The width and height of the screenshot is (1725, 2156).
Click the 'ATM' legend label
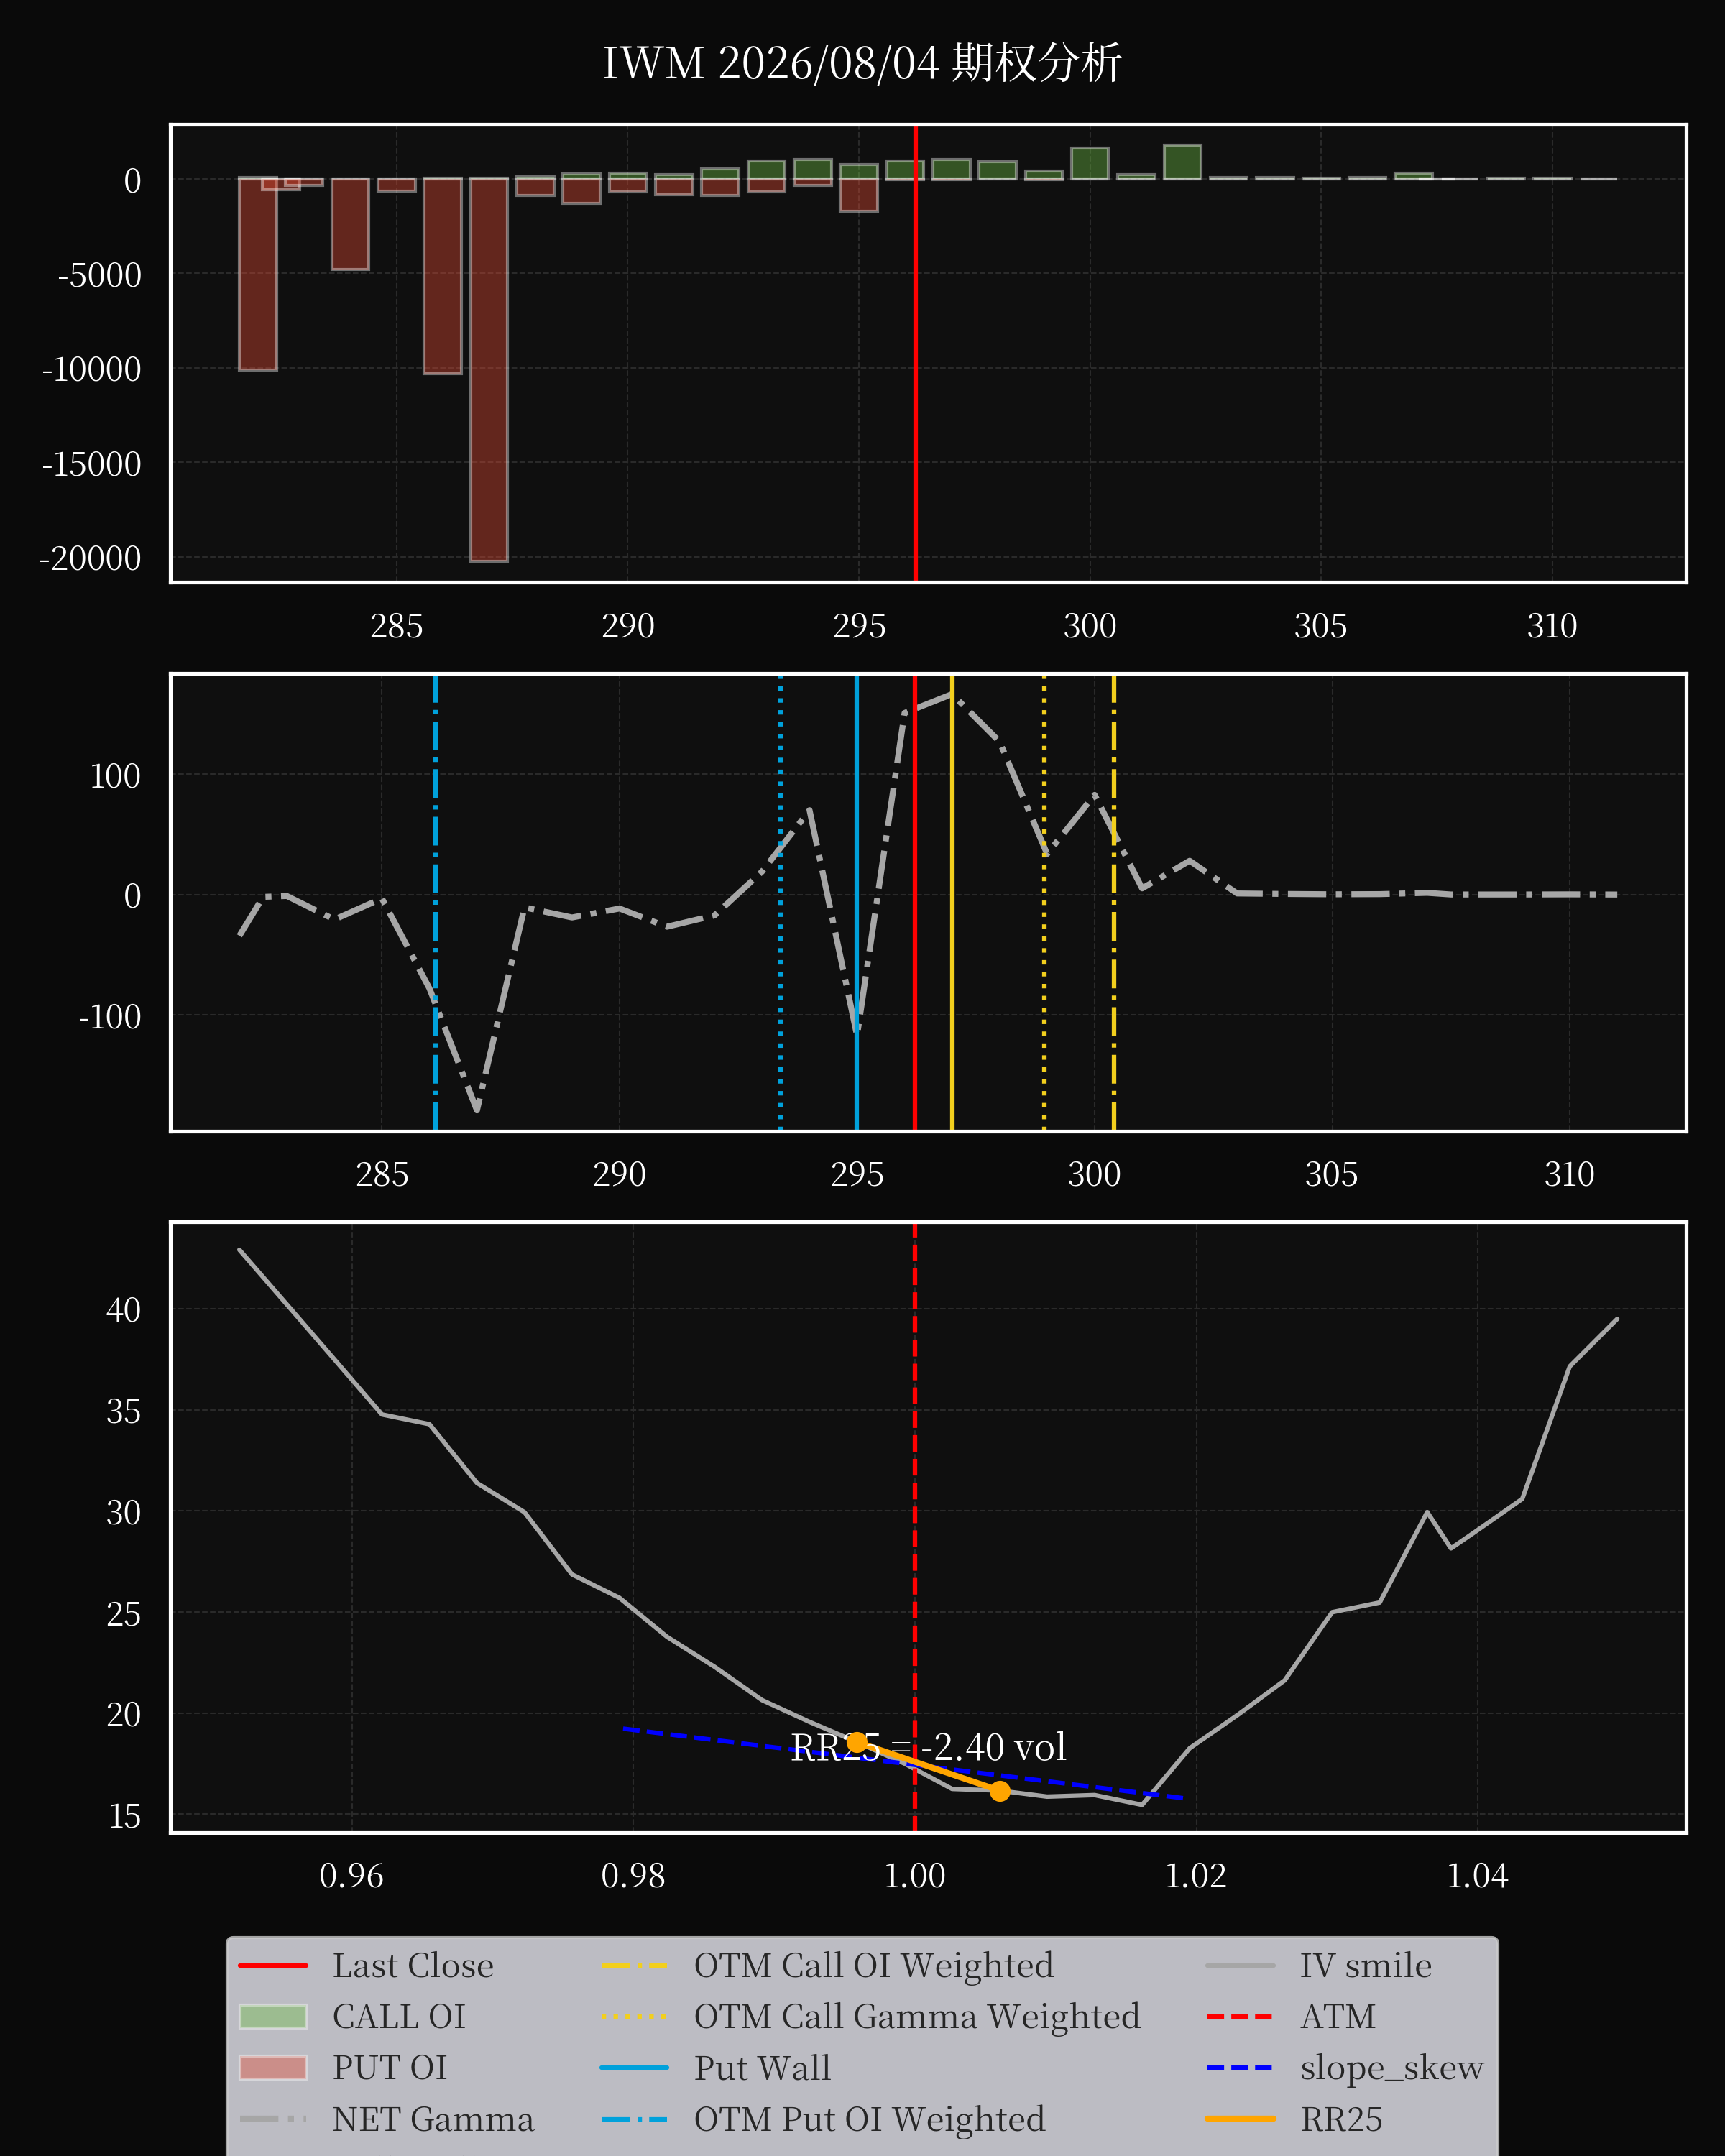pyautogui.click(x=1338, y=2016)
